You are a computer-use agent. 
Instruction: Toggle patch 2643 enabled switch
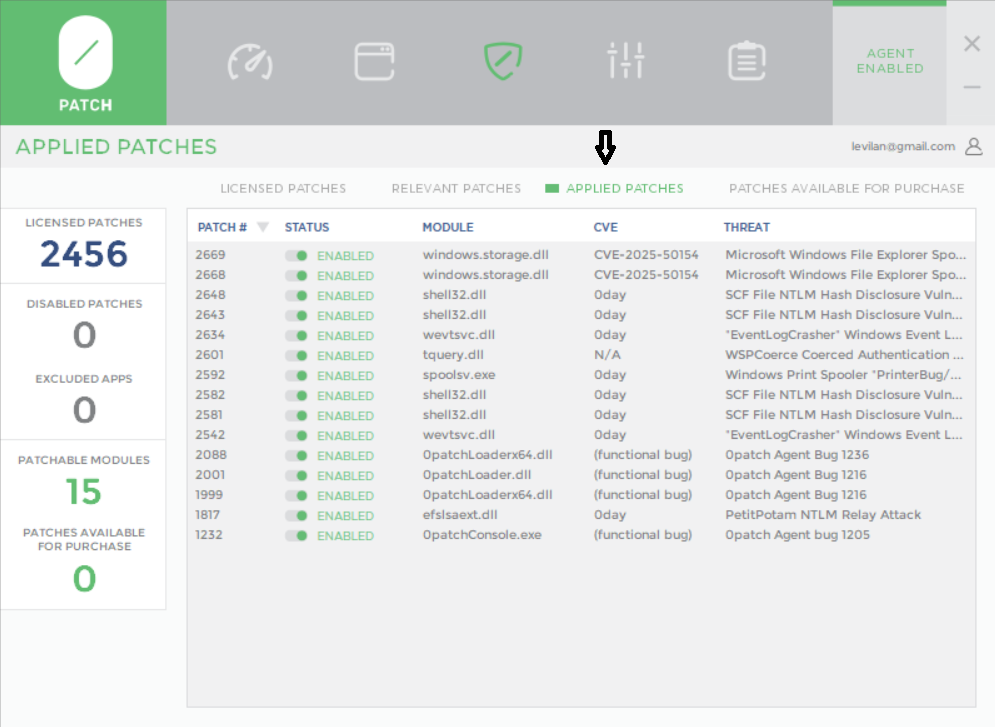coord(296,316)
